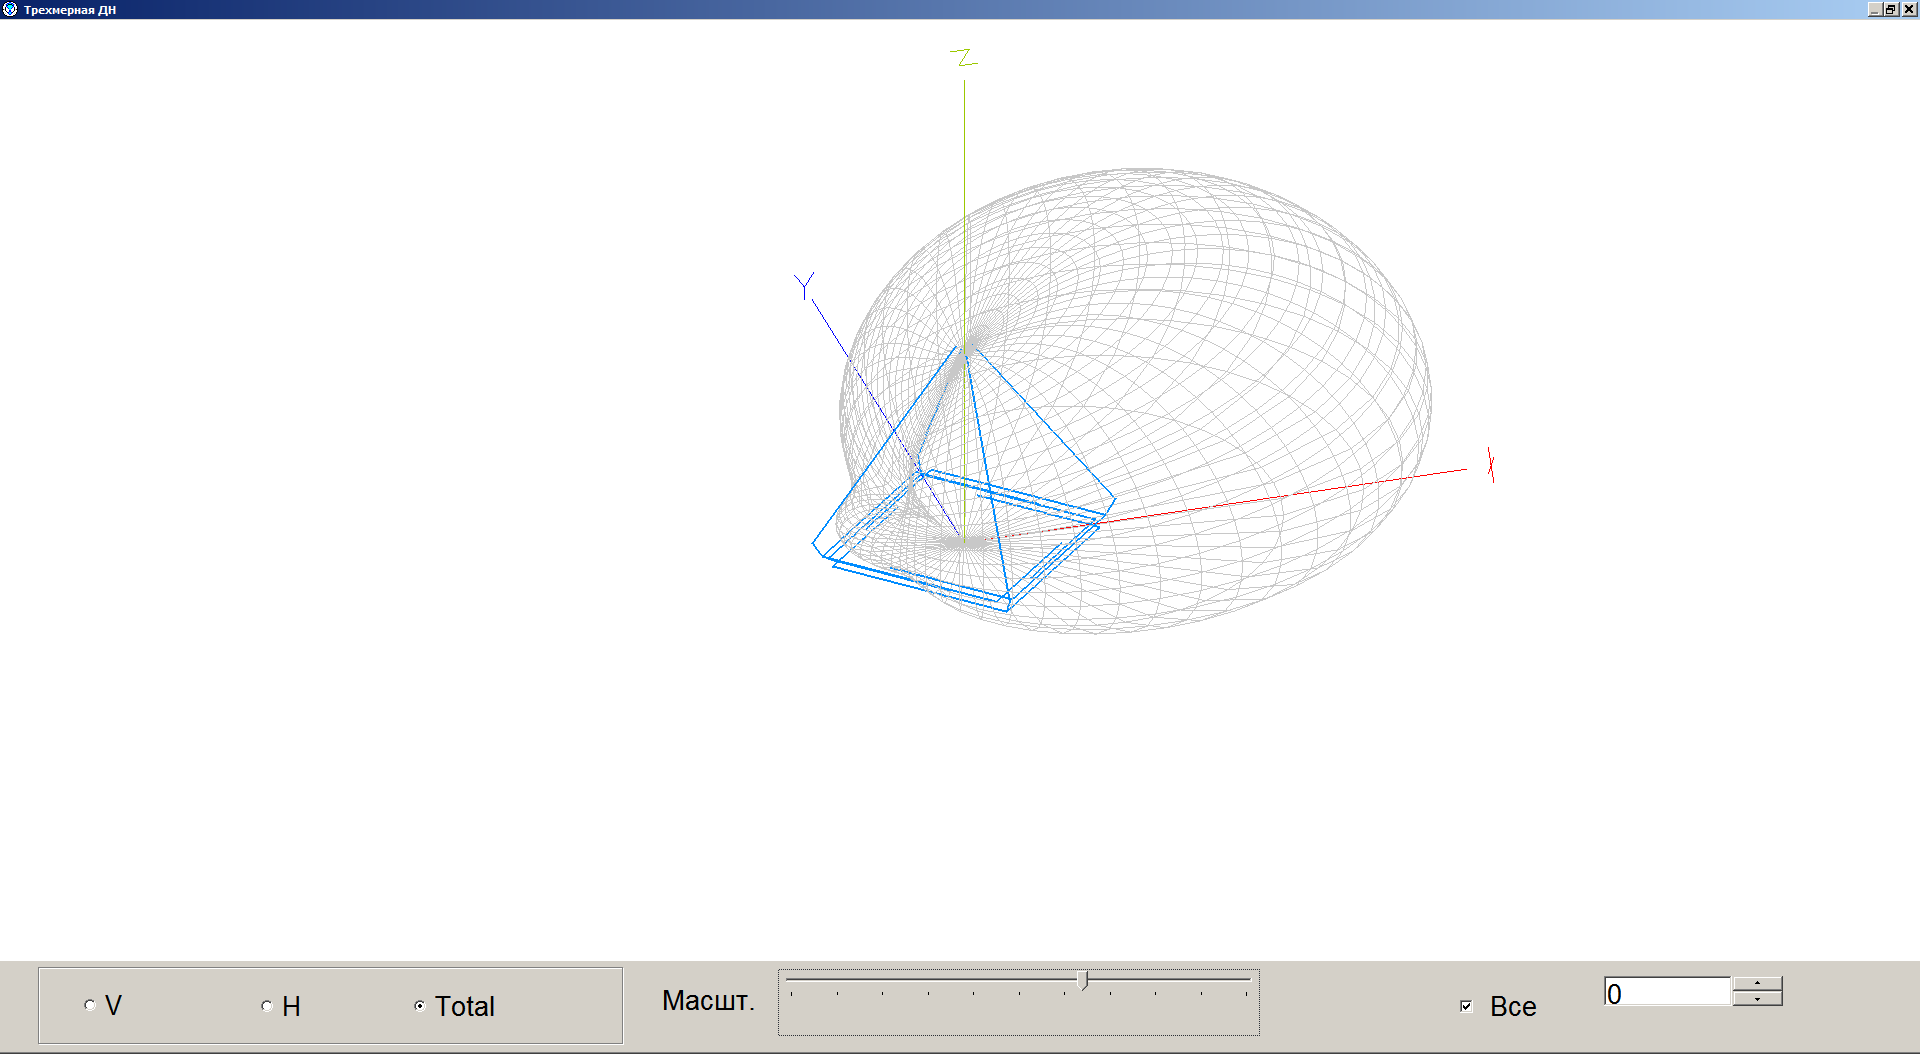The height and width of the screenshot is (1054, 1920).
Task: Click the red X axis label
Action: (1490, 465)
